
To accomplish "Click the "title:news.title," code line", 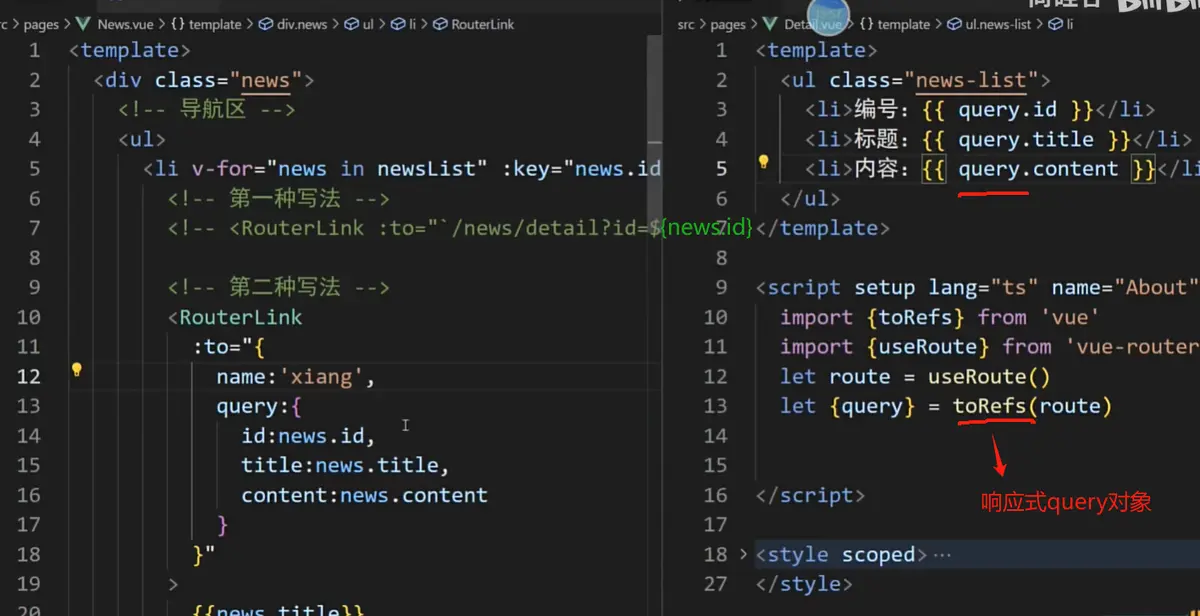I will 345,465.
